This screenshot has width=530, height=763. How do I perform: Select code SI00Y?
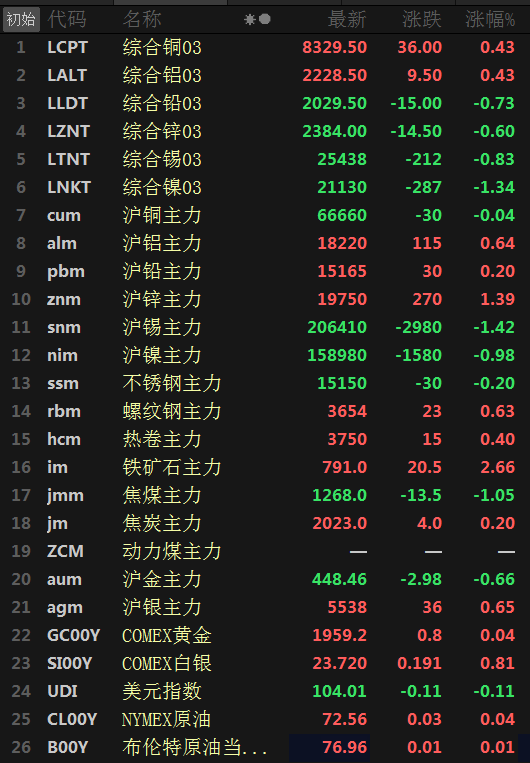coord(69,663)
